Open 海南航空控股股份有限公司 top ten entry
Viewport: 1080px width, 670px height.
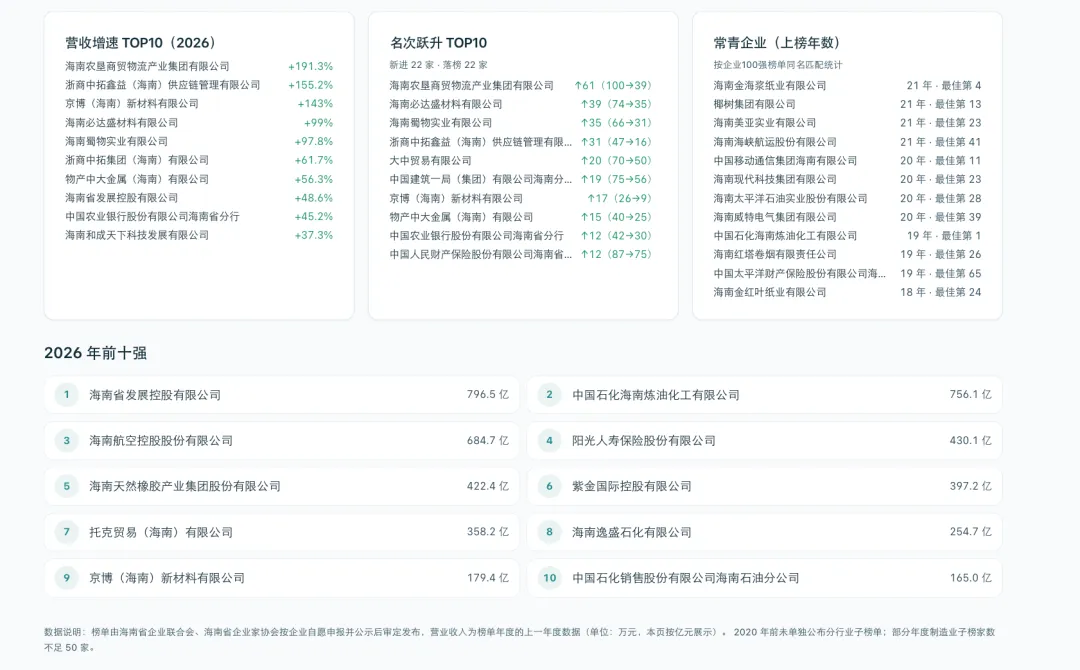(282, 441)
